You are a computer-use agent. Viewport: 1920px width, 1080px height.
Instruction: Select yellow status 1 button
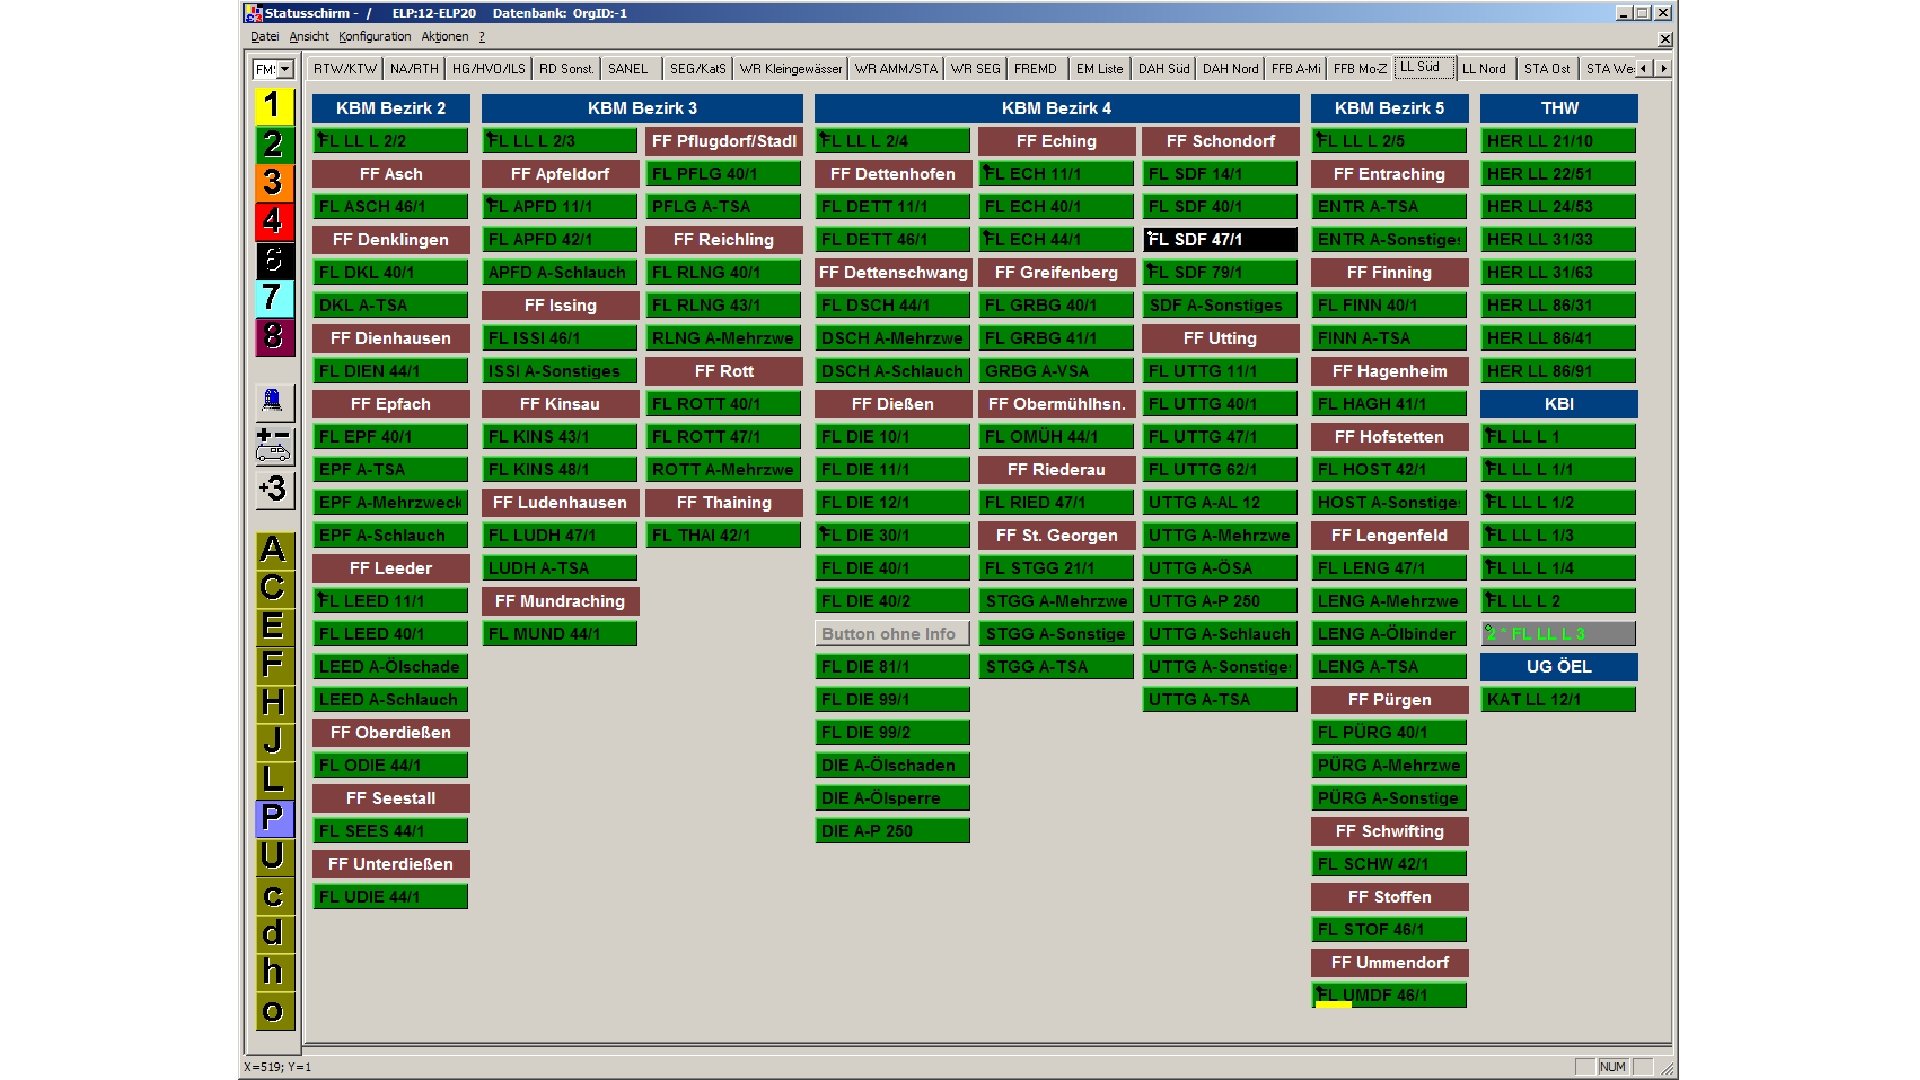pos(272,106)
